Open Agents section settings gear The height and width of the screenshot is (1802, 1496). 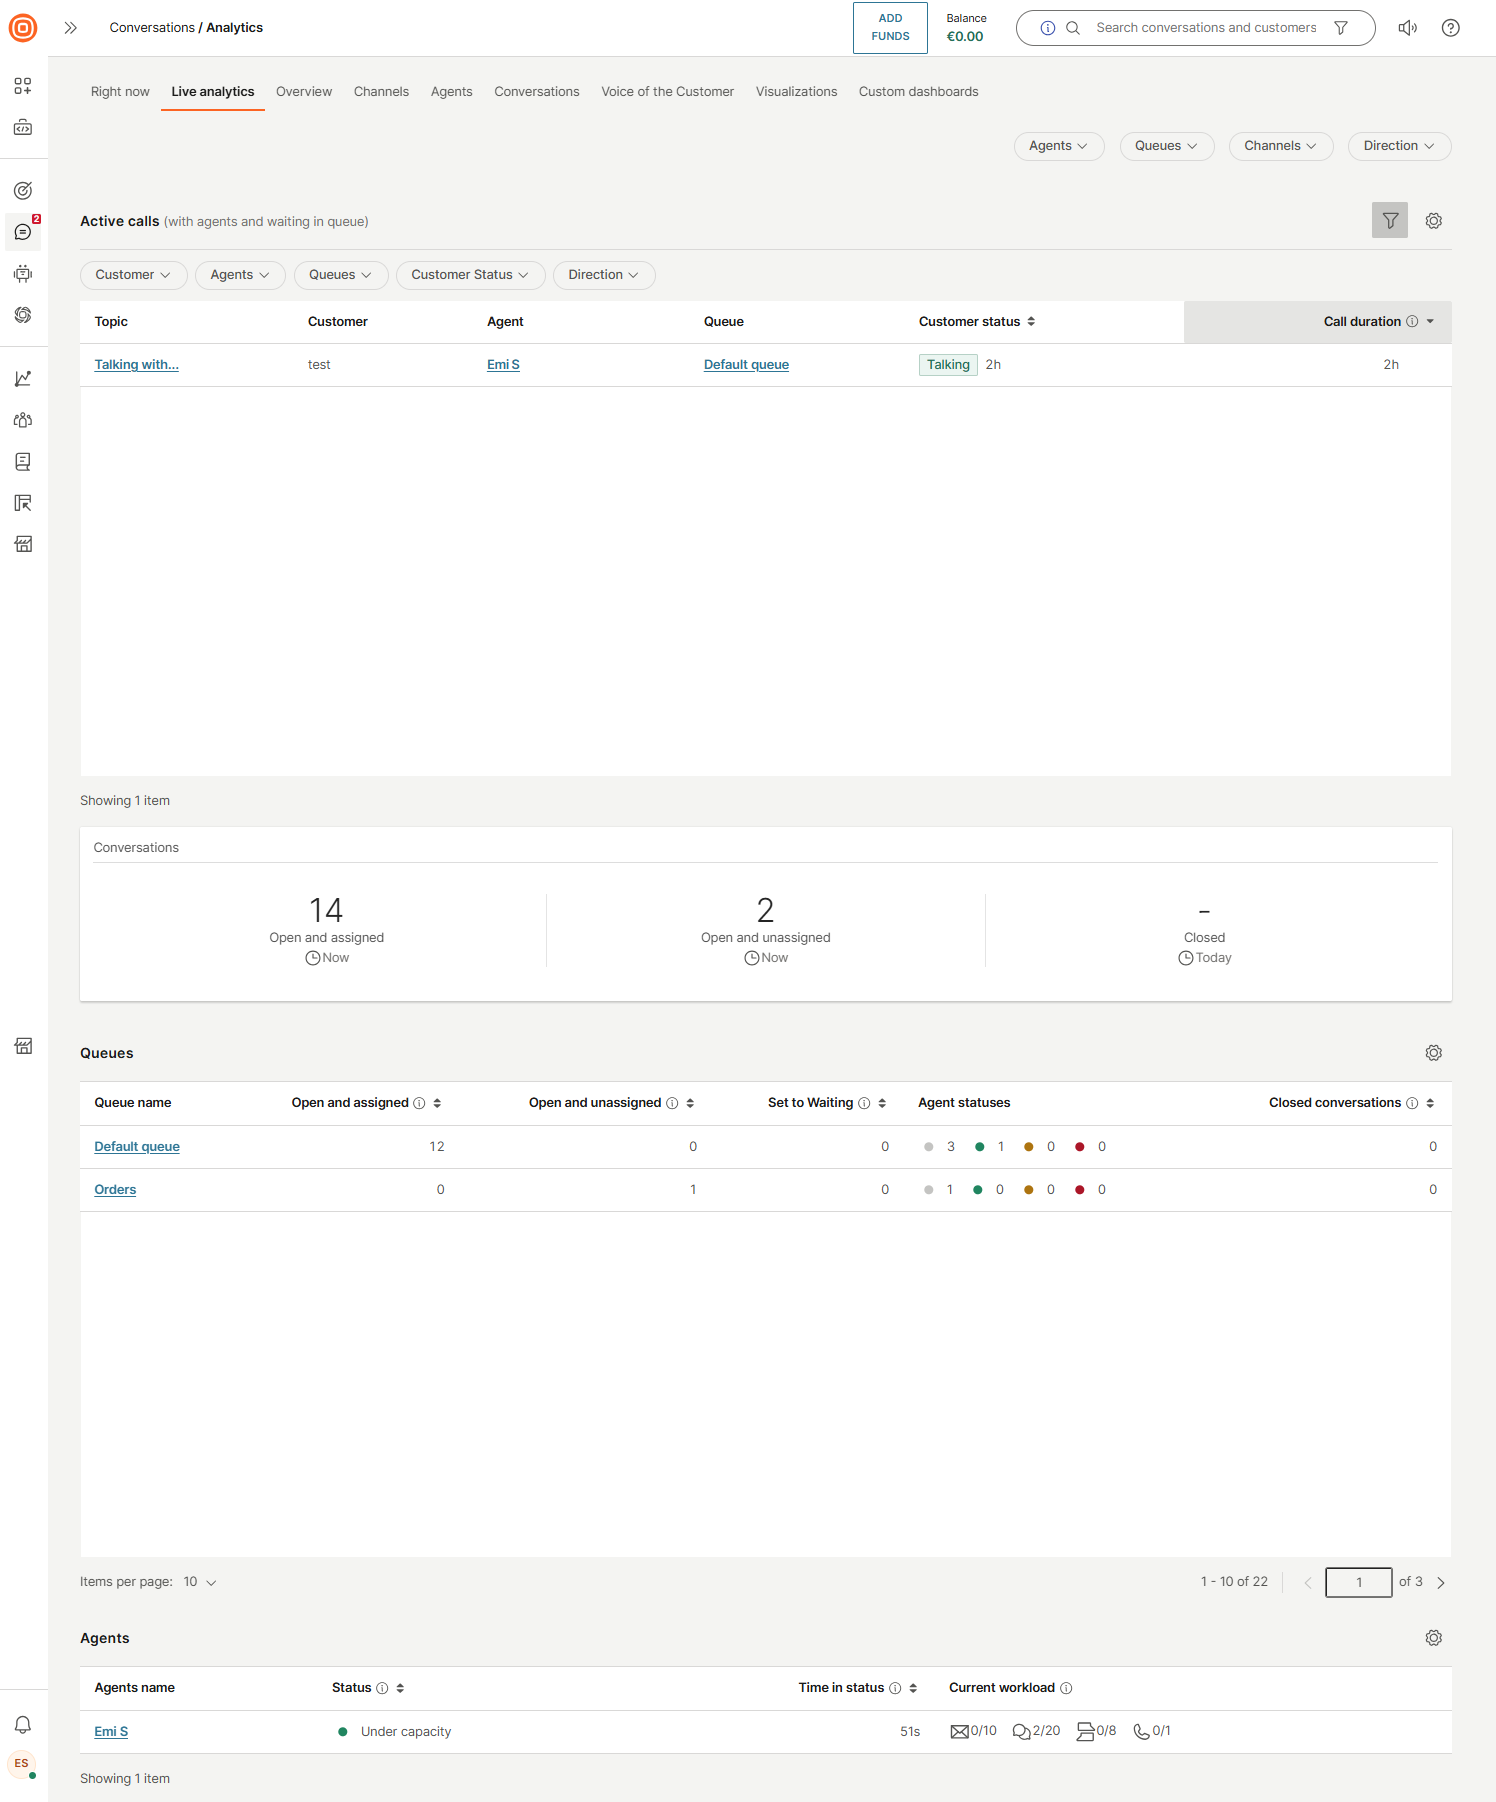click(1434, 1638)
